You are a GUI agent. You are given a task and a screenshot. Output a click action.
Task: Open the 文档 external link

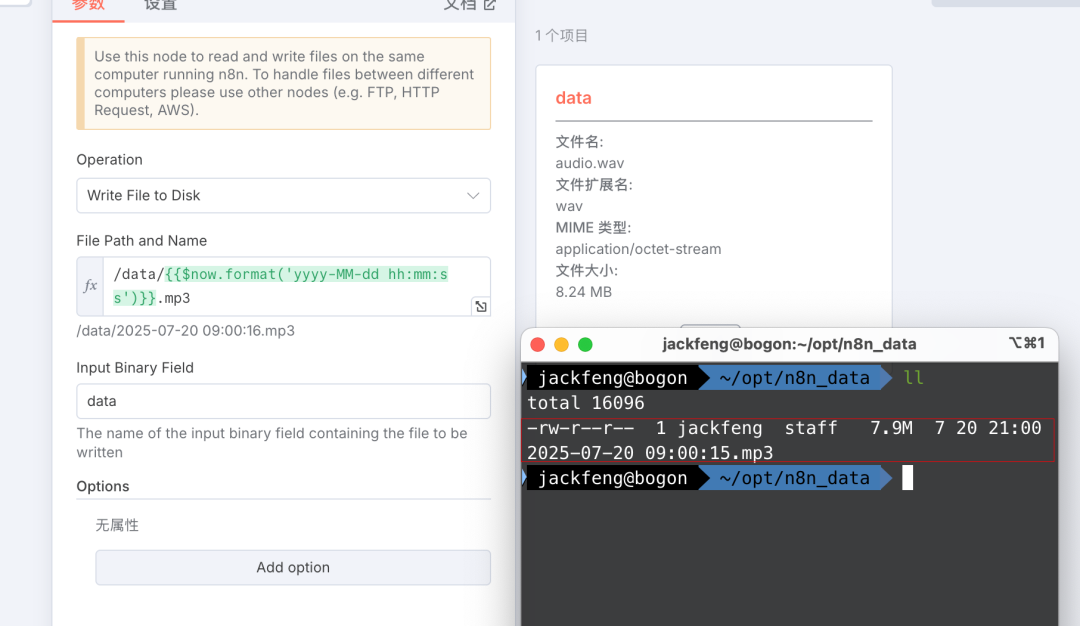click(470, 6)
